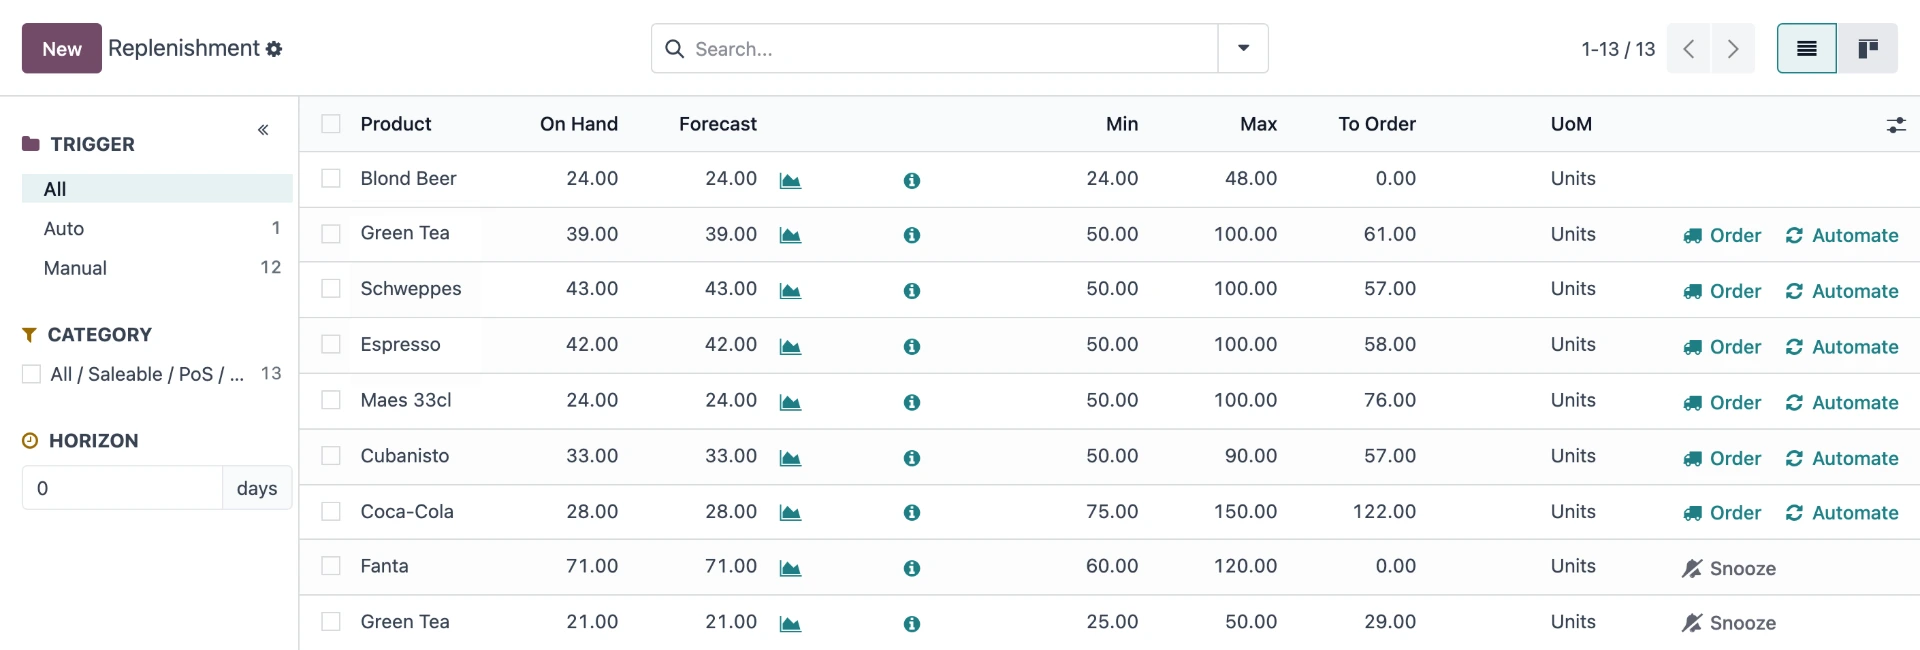Focus the Horizon days input field
This screenshot has width=1920, height=650.
click(122, 488)
